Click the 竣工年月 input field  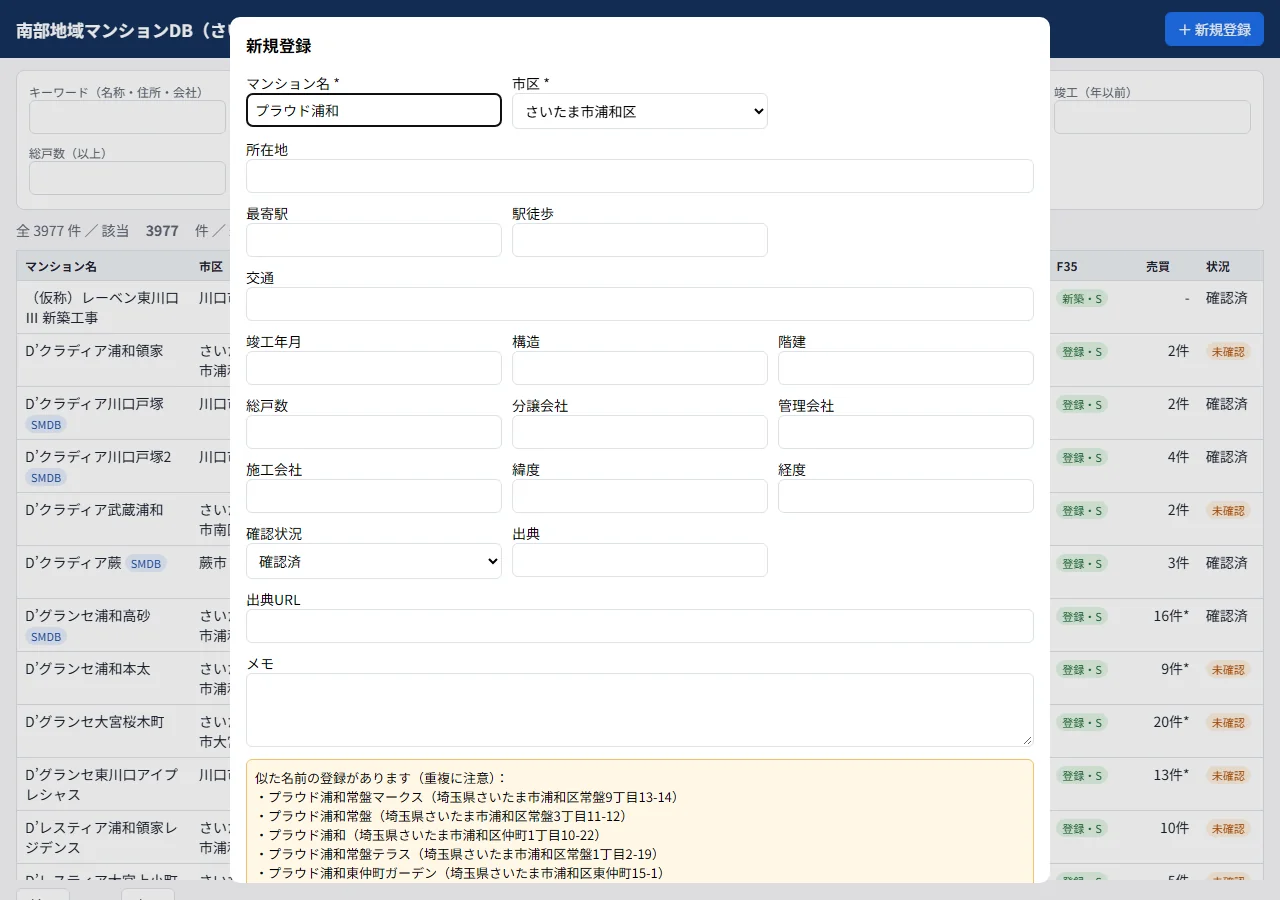[x=374, y=368]
